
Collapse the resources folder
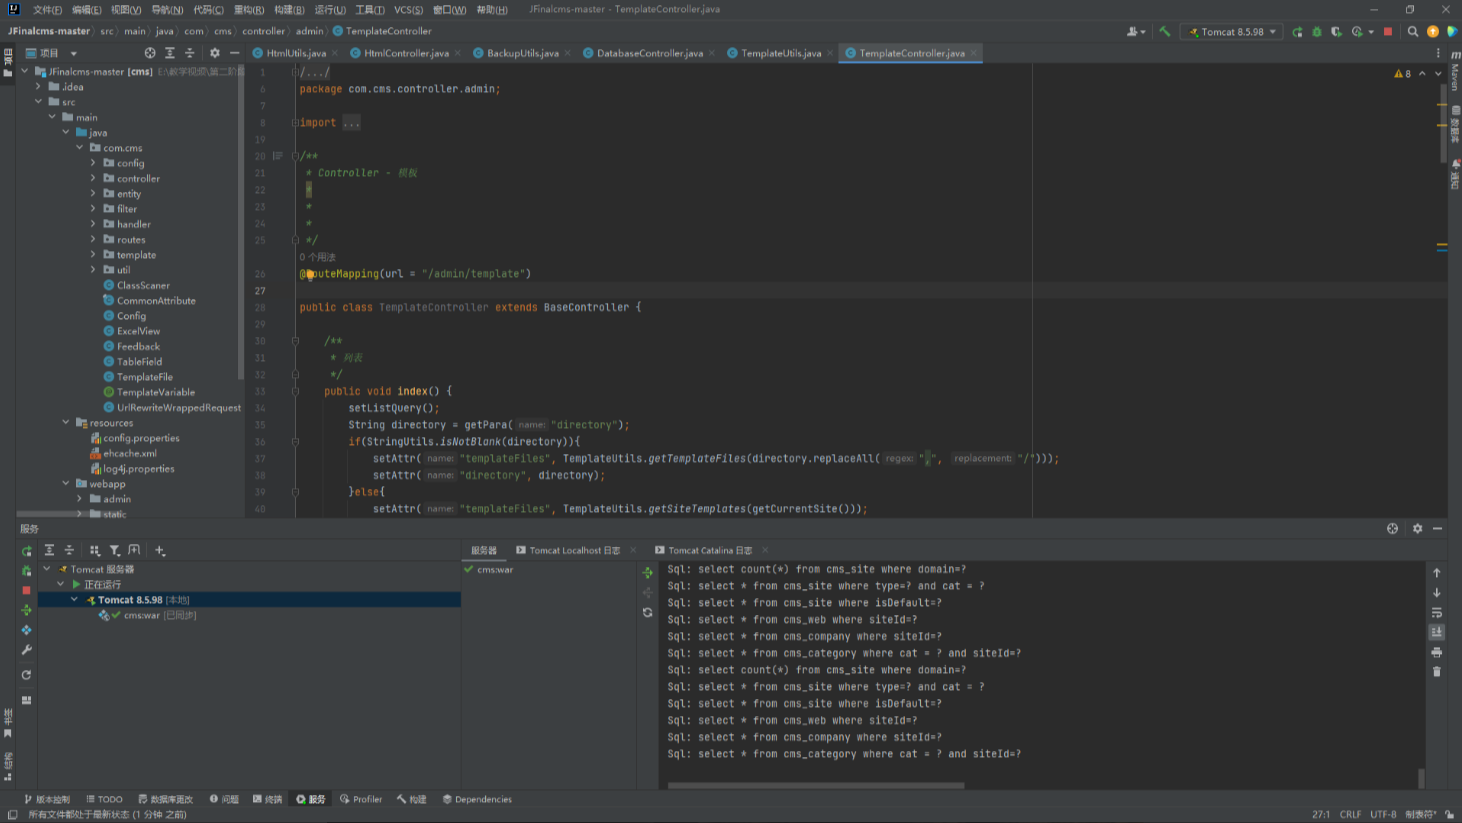[x=67, y=422]
